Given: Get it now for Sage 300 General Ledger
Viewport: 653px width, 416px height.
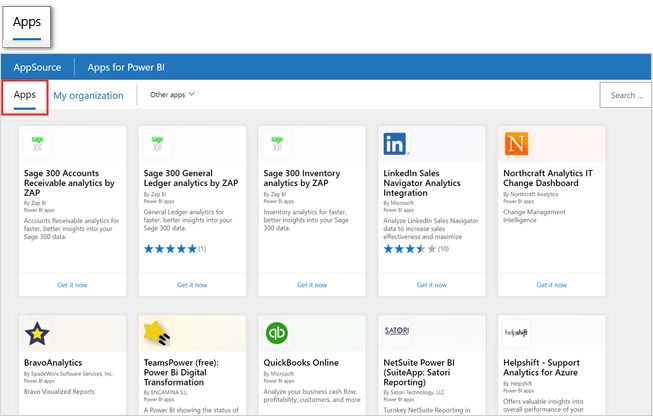Looking at the screenshot, I should tap(192, 285).
